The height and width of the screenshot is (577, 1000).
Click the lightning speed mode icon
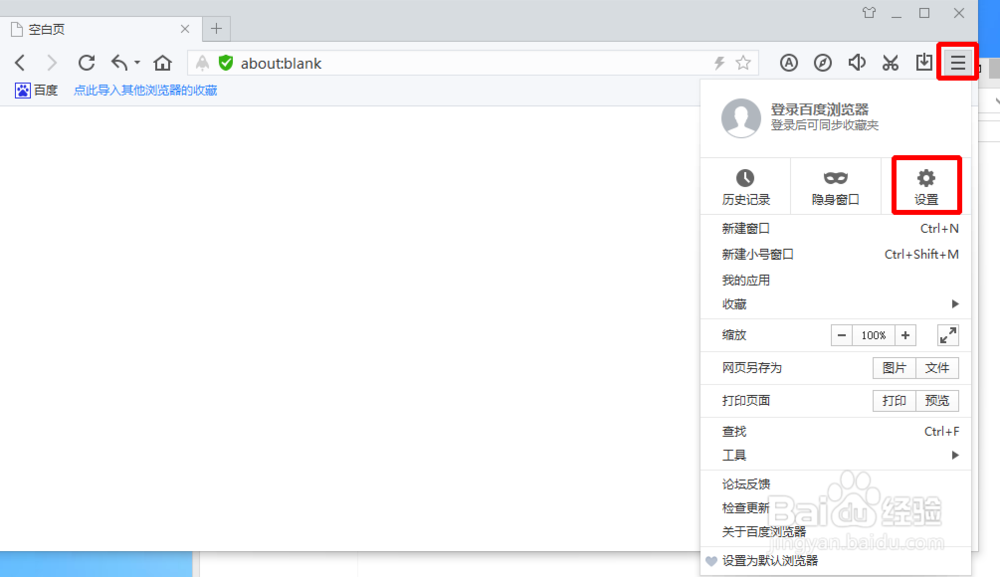pos(719,62)
